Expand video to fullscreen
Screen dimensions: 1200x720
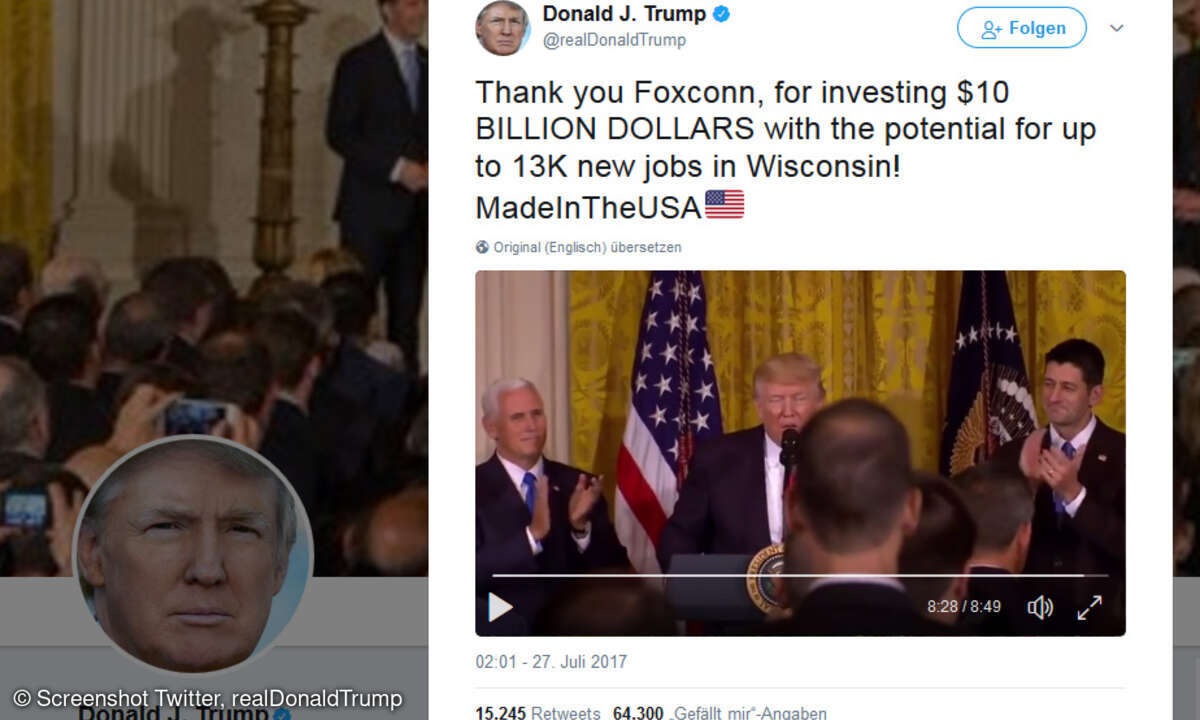(x=1089, y=607)
